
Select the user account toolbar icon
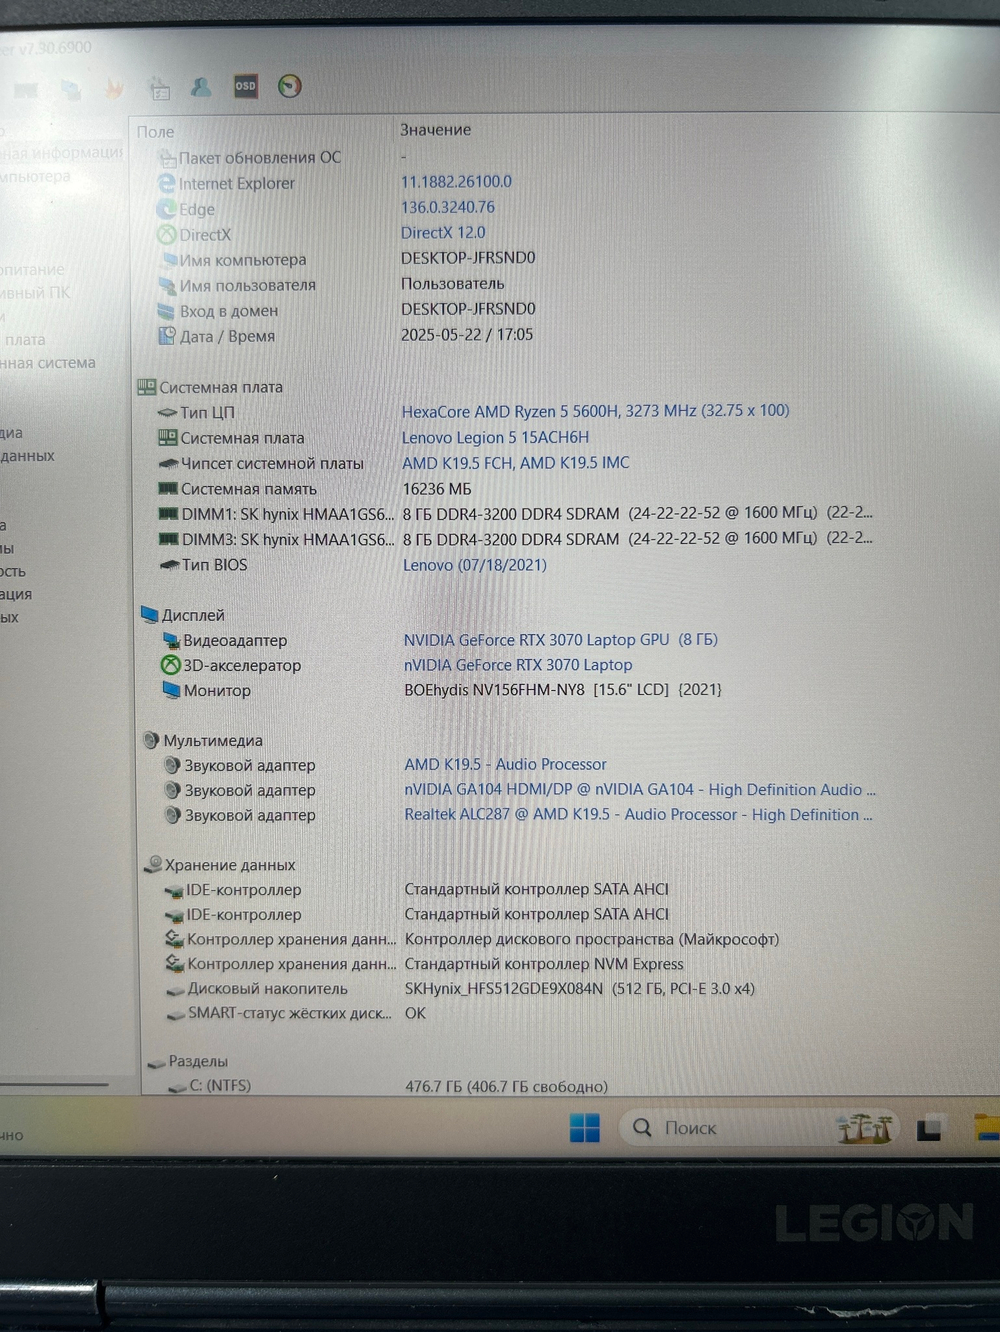click(203, 87)
